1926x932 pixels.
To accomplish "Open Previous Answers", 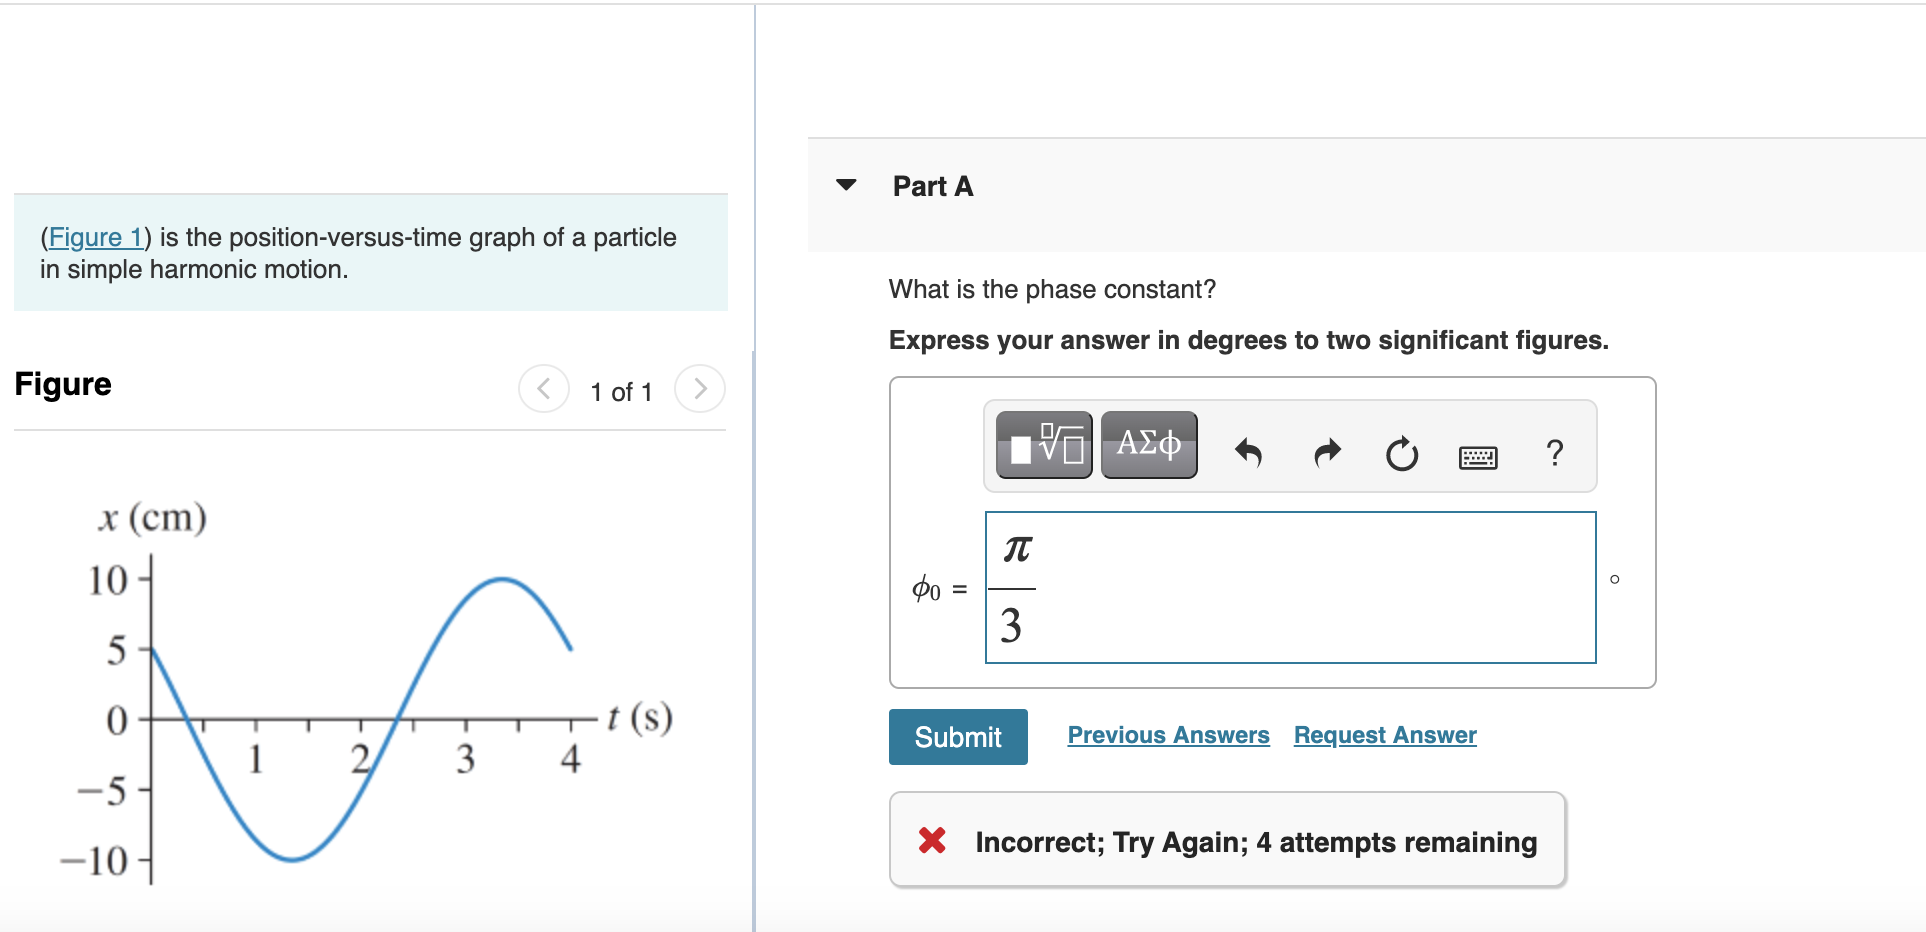I will pyautogui.click(x=1167, y=735).
